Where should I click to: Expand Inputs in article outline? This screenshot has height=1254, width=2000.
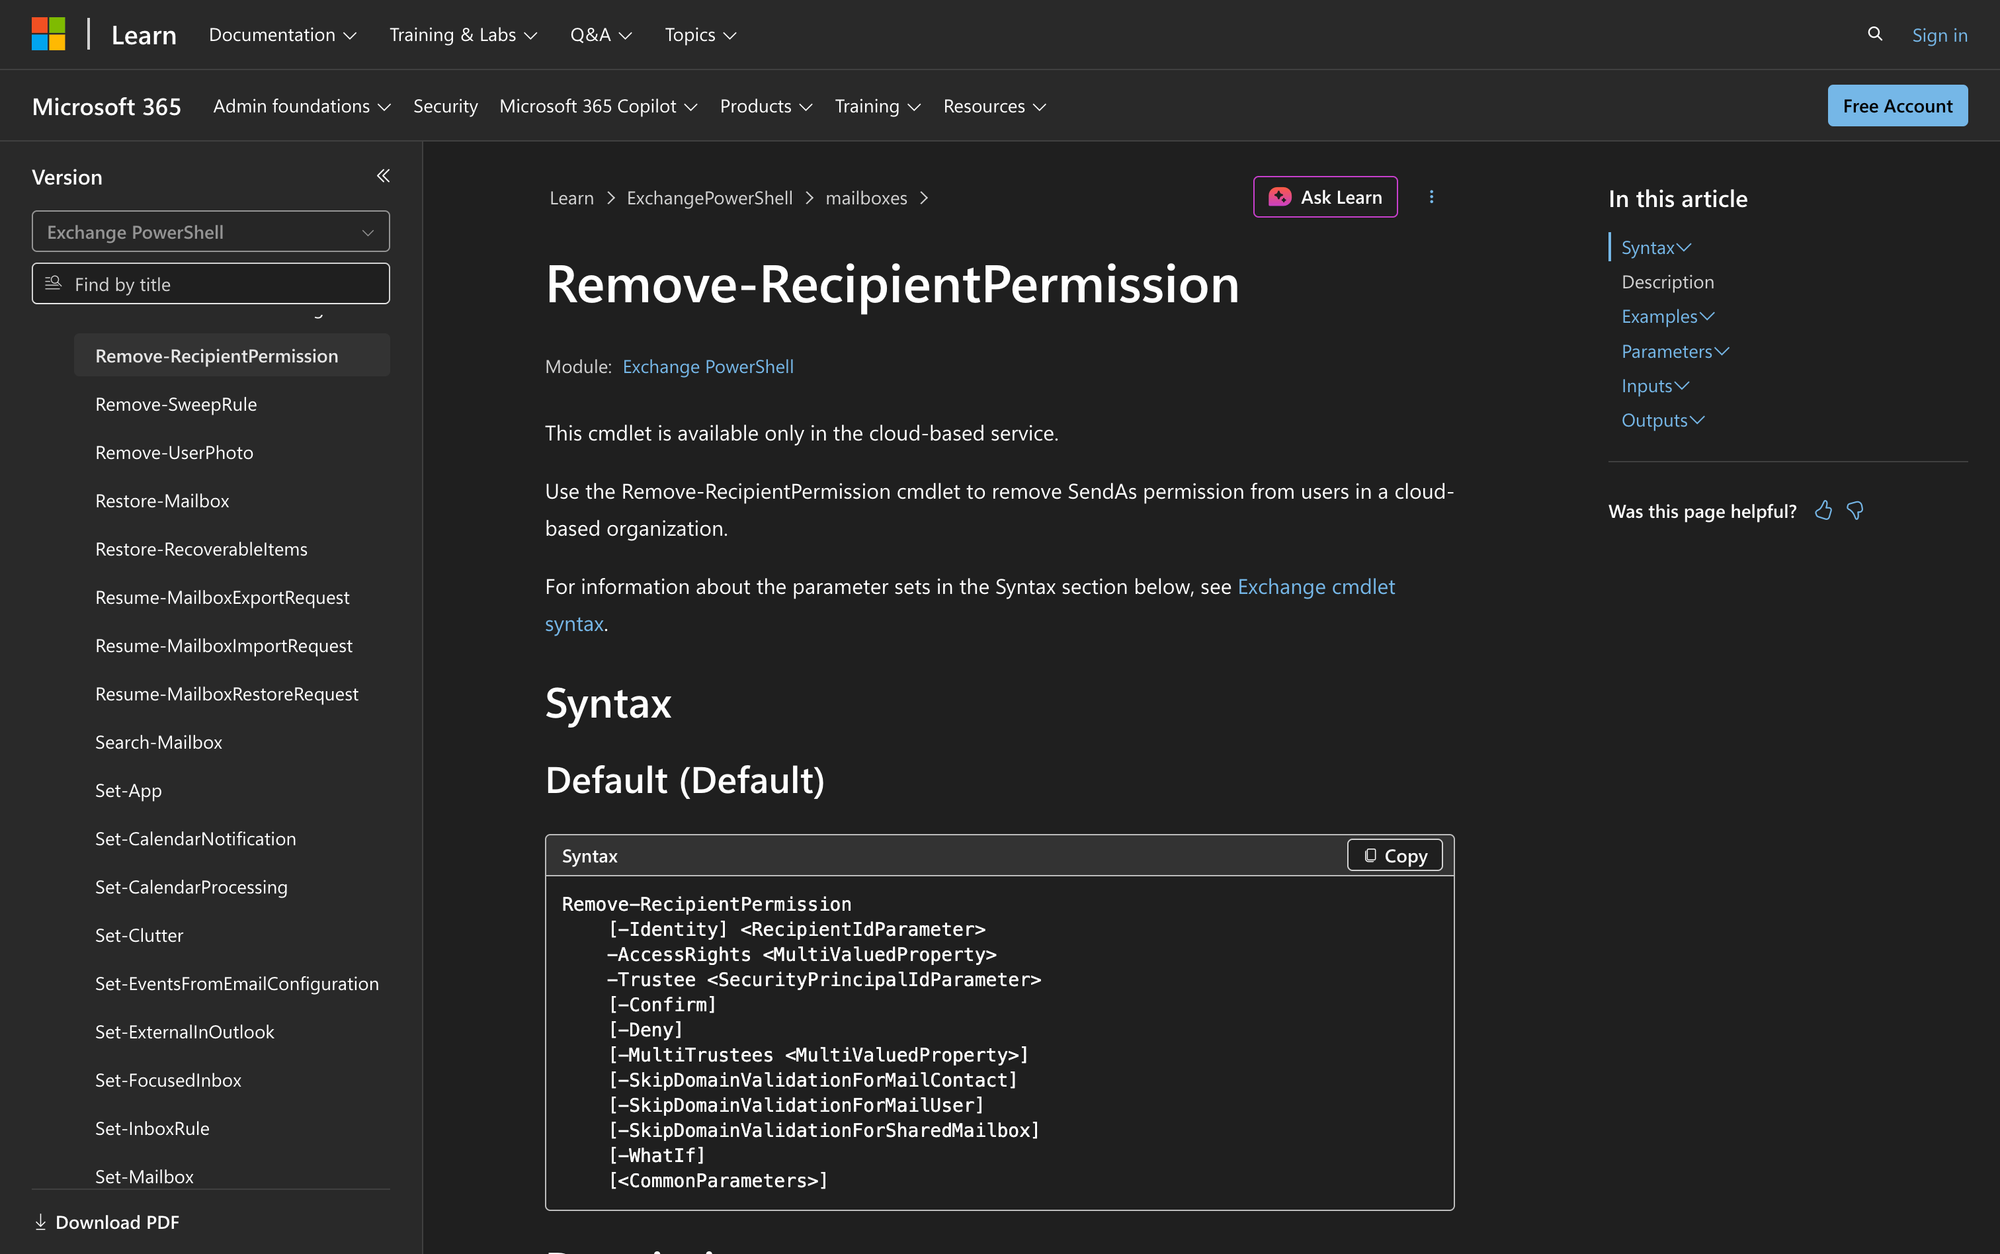pyautogui.click(x=1655, y=386)
